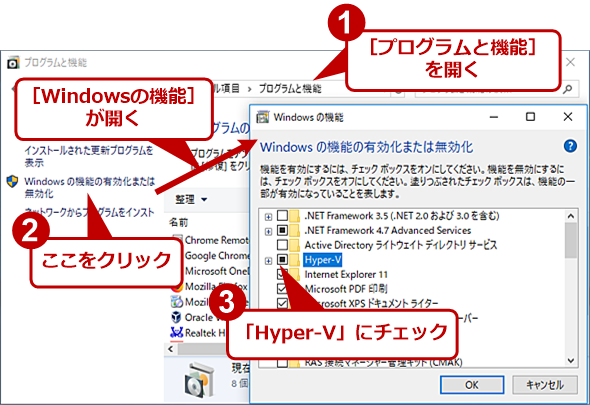Click the shield icon beside Windows features link
The height and width of the screenshot is (405, 590).
(x=12, y=181)
